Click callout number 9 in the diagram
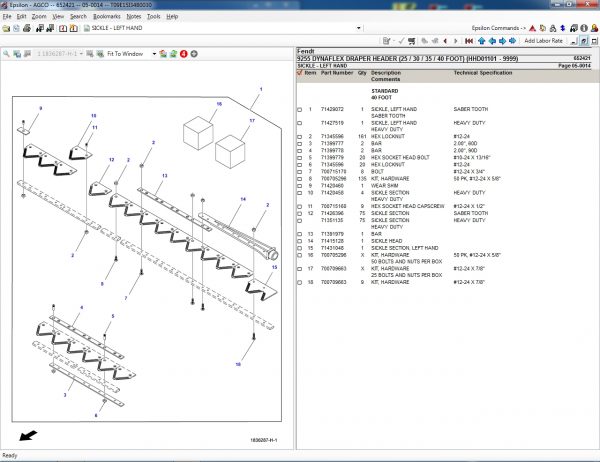Image resolution: width=600 pixels, height=462 pixels. (41, 108)
